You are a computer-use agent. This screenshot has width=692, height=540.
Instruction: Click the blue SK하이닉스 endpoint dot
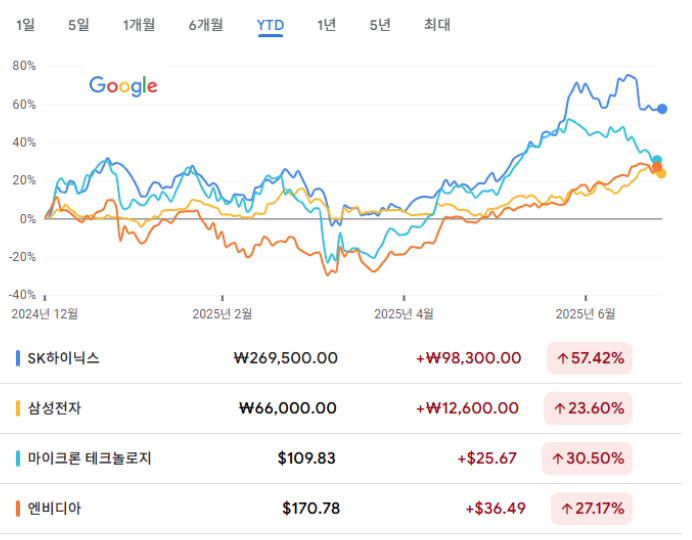(x=662, y=109)
